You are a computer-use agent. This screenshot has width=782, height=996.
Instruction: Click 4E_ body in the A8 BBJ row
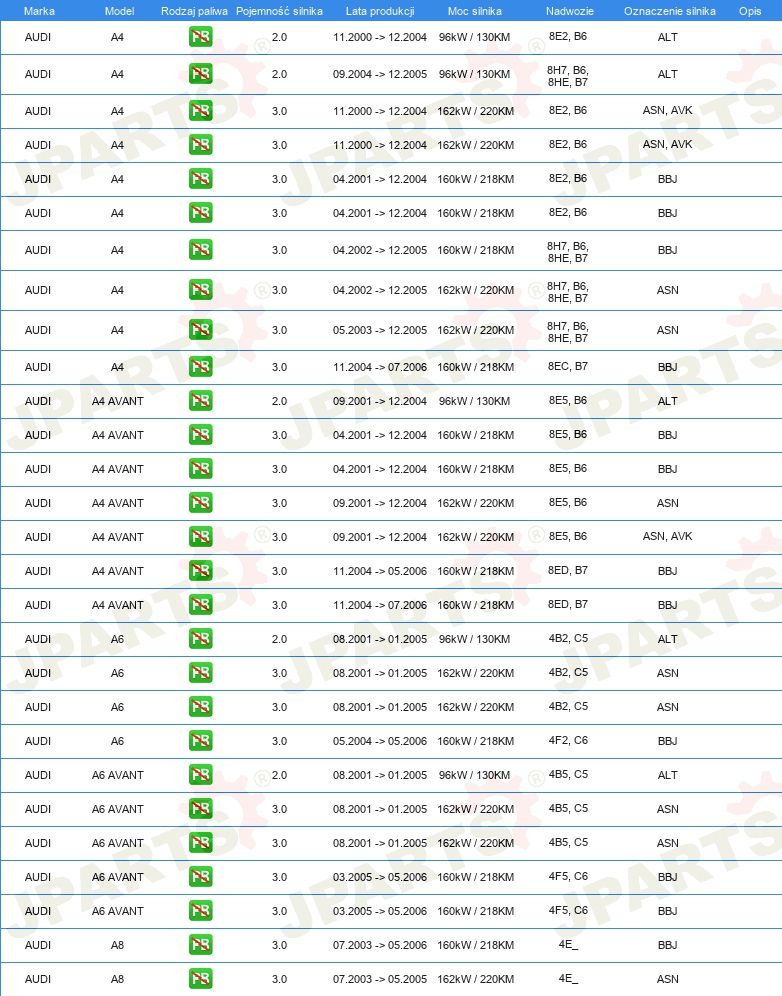pyautogui.click(x=568, y=944)
